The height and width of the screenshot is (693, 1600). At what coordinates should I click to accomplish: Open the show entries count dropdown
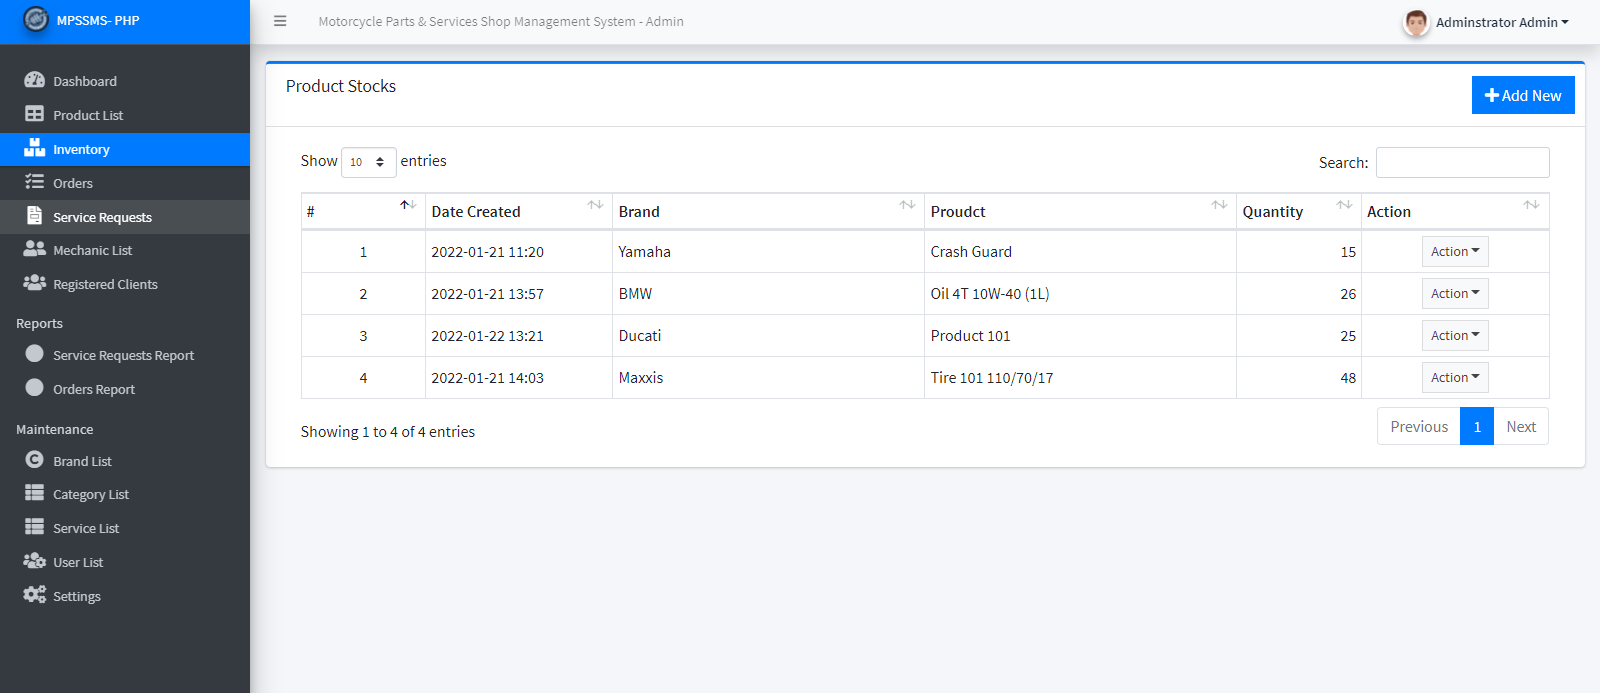369,162
